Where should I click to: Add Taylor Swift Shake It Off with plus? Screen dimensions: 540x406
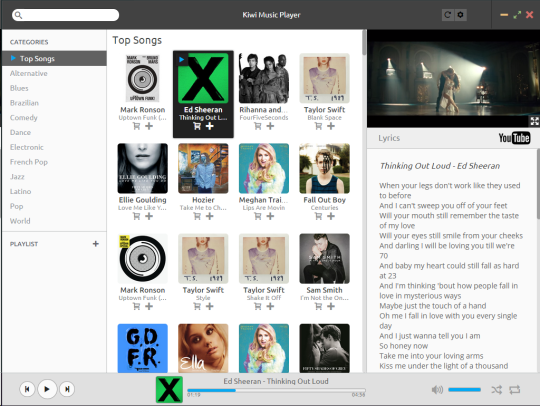coord(270,306)
